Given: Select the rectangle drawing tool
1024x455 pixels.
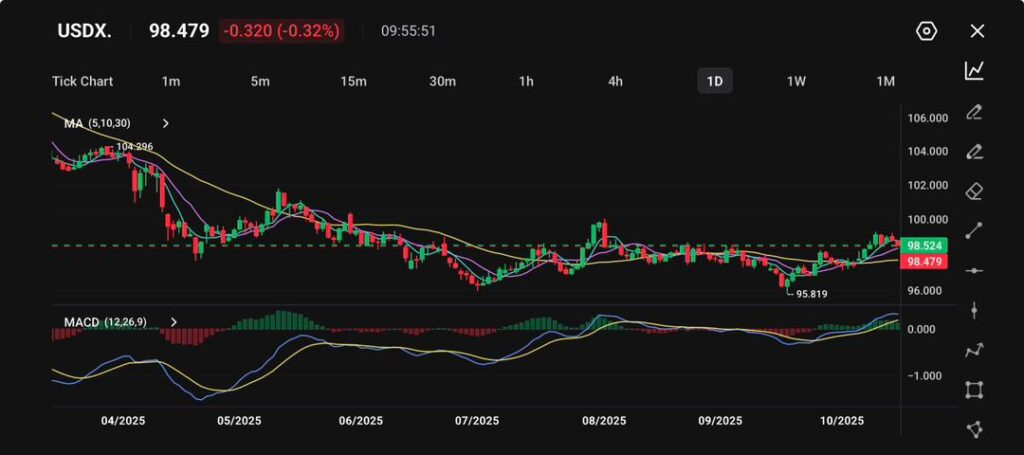Looking at the screenshot, I should click(x=975, y=389).
